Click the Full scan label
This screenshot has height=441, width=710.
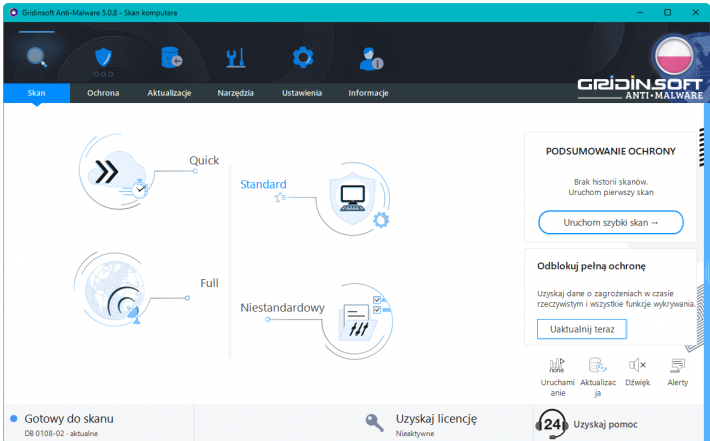point(209,283)
